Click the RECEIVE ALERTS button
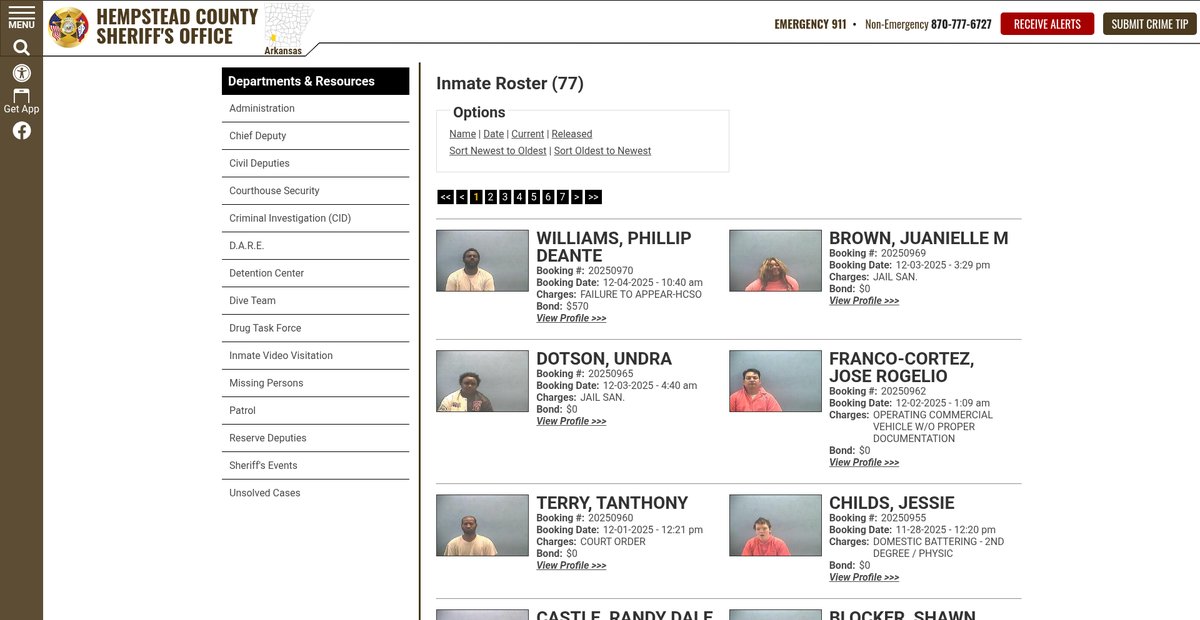This screenshot has width=1200, height=620. tap(1047, 24)
